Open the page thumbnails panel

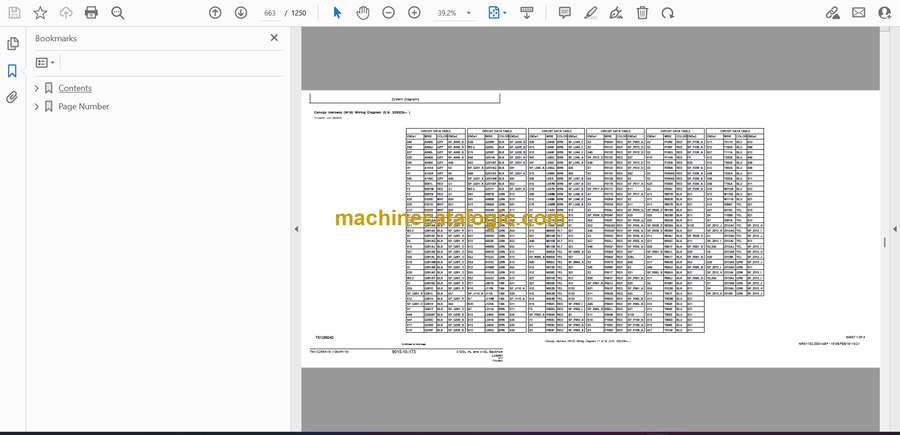click(x=13, y=44)
